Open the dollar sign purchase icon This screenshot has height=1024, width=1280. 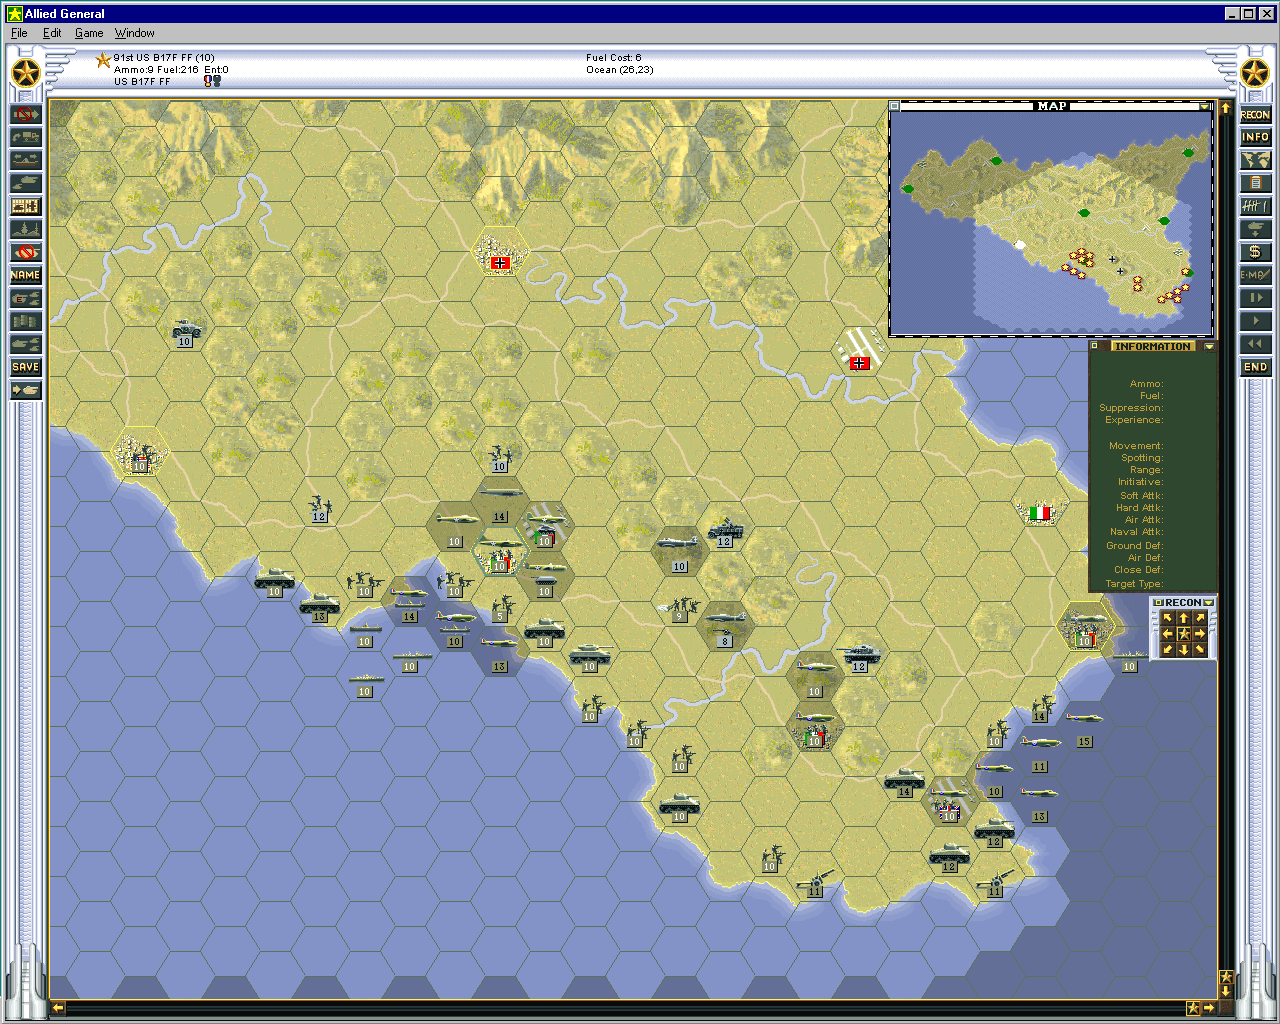1255,252
